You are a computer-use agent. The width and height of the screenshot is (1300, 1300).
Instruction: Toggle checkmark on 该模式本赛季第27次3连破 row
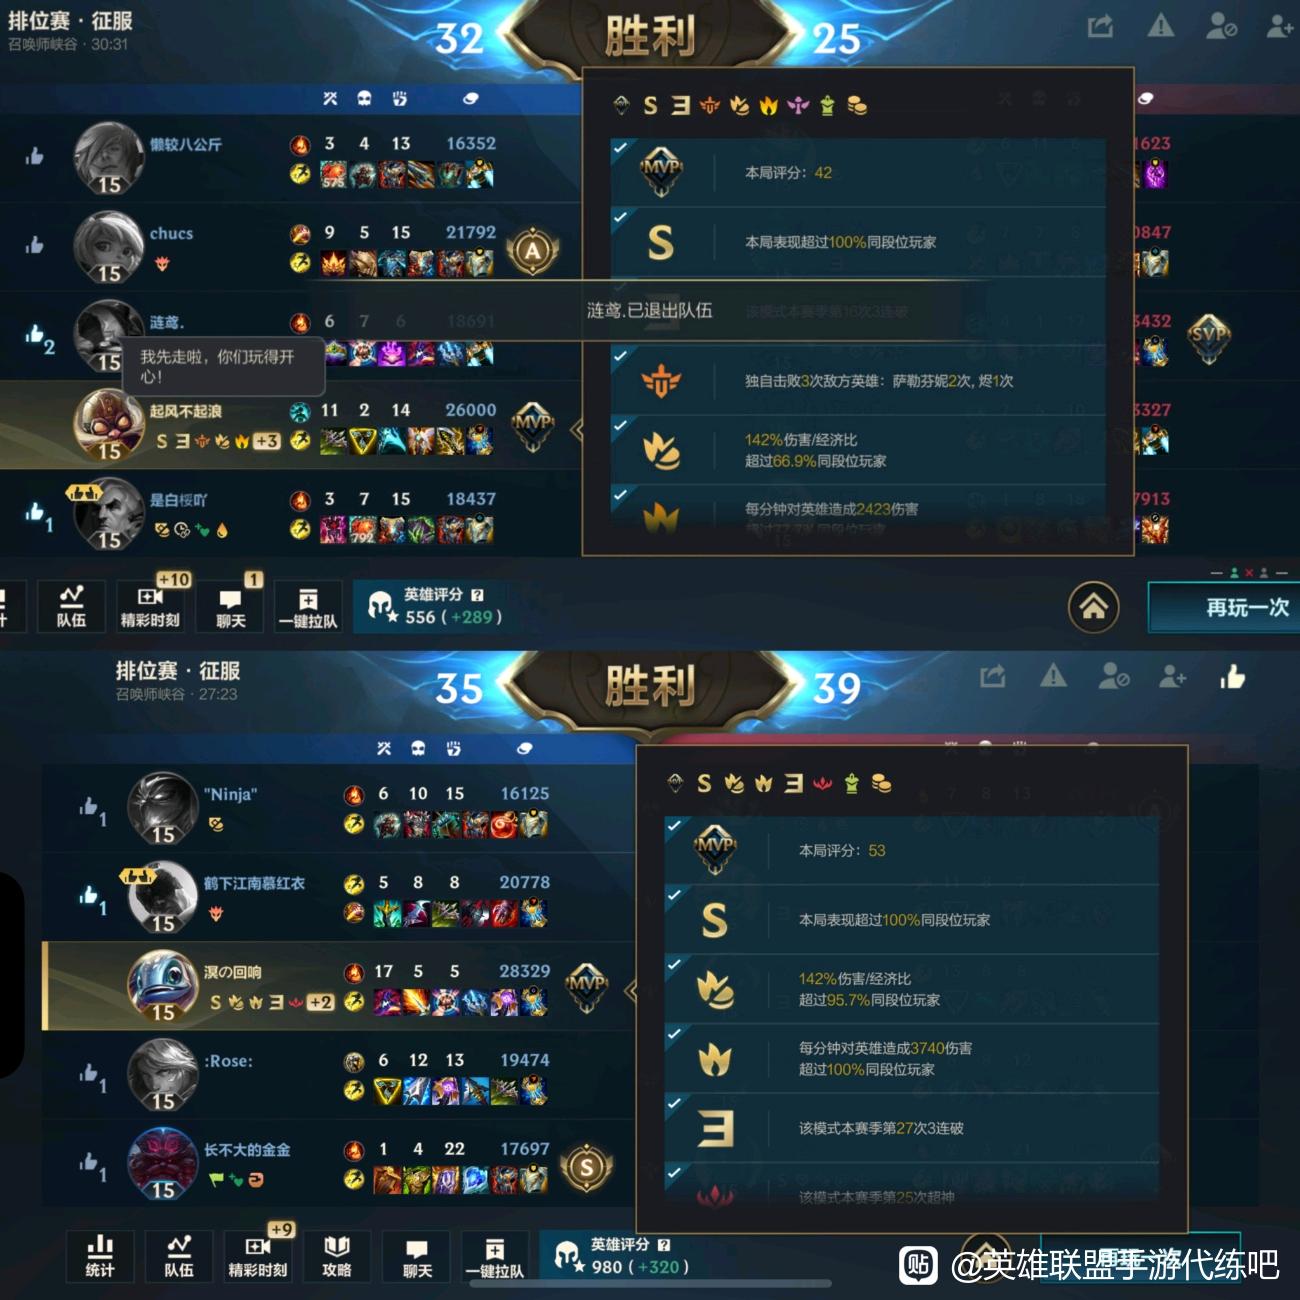tap(674, 1103)
